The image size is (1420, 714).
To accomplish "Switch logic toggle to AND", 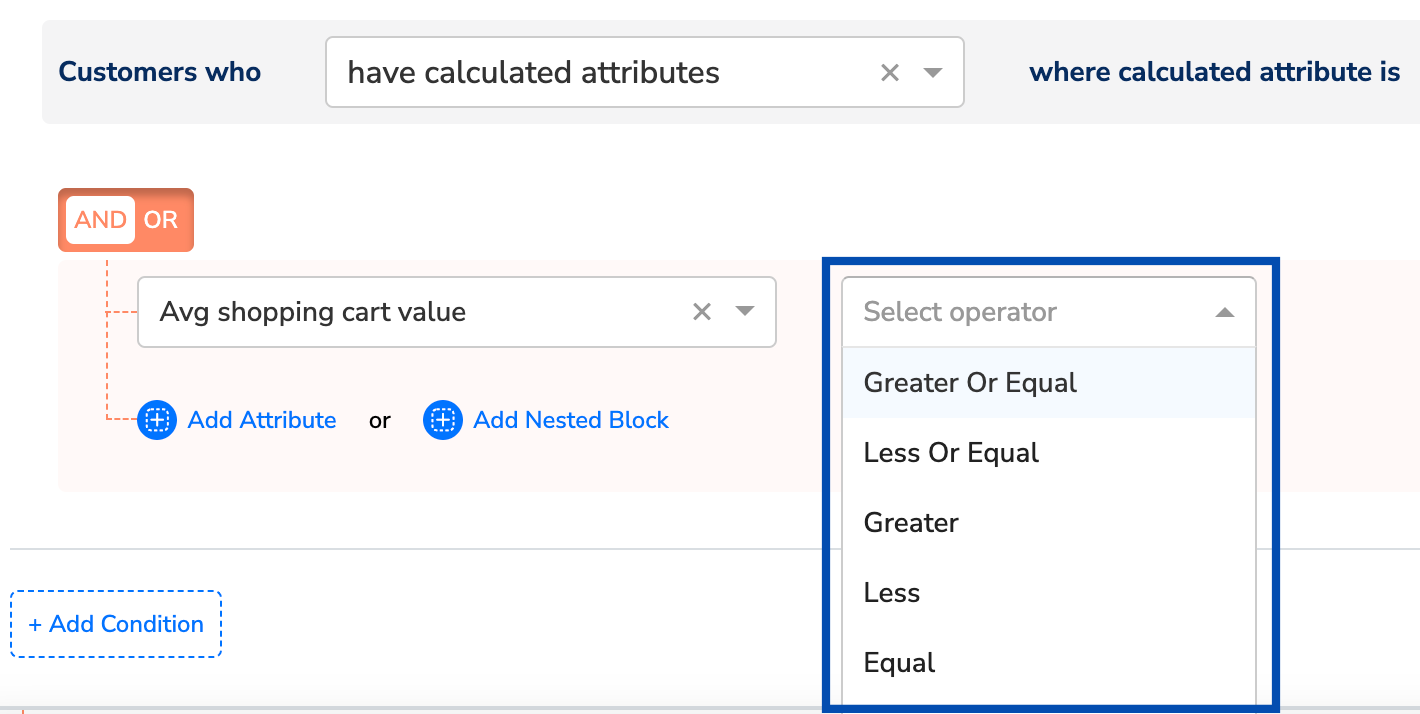I will coord(100,220).
